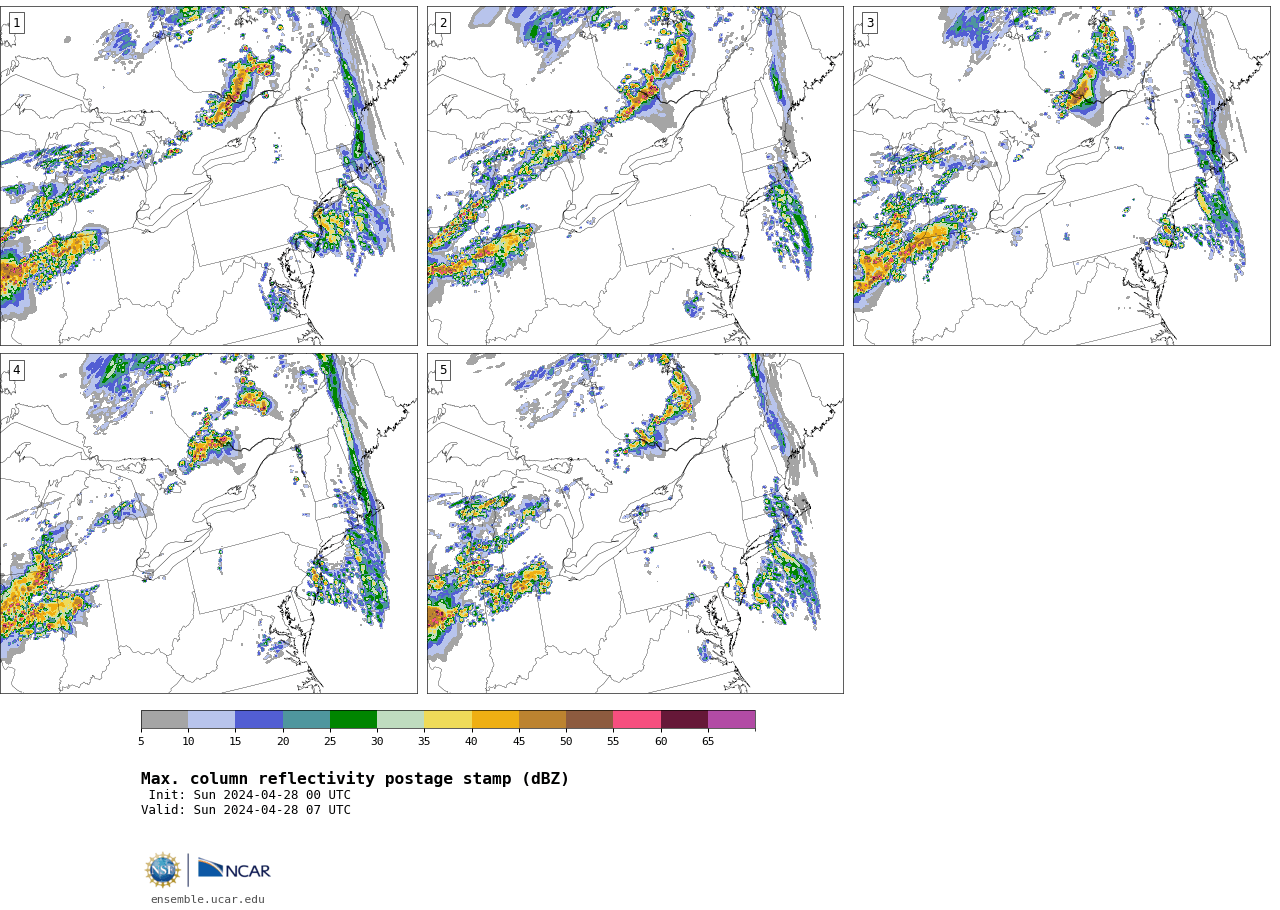Click the teal 20-25 dBZ swatch

[306, 720]
